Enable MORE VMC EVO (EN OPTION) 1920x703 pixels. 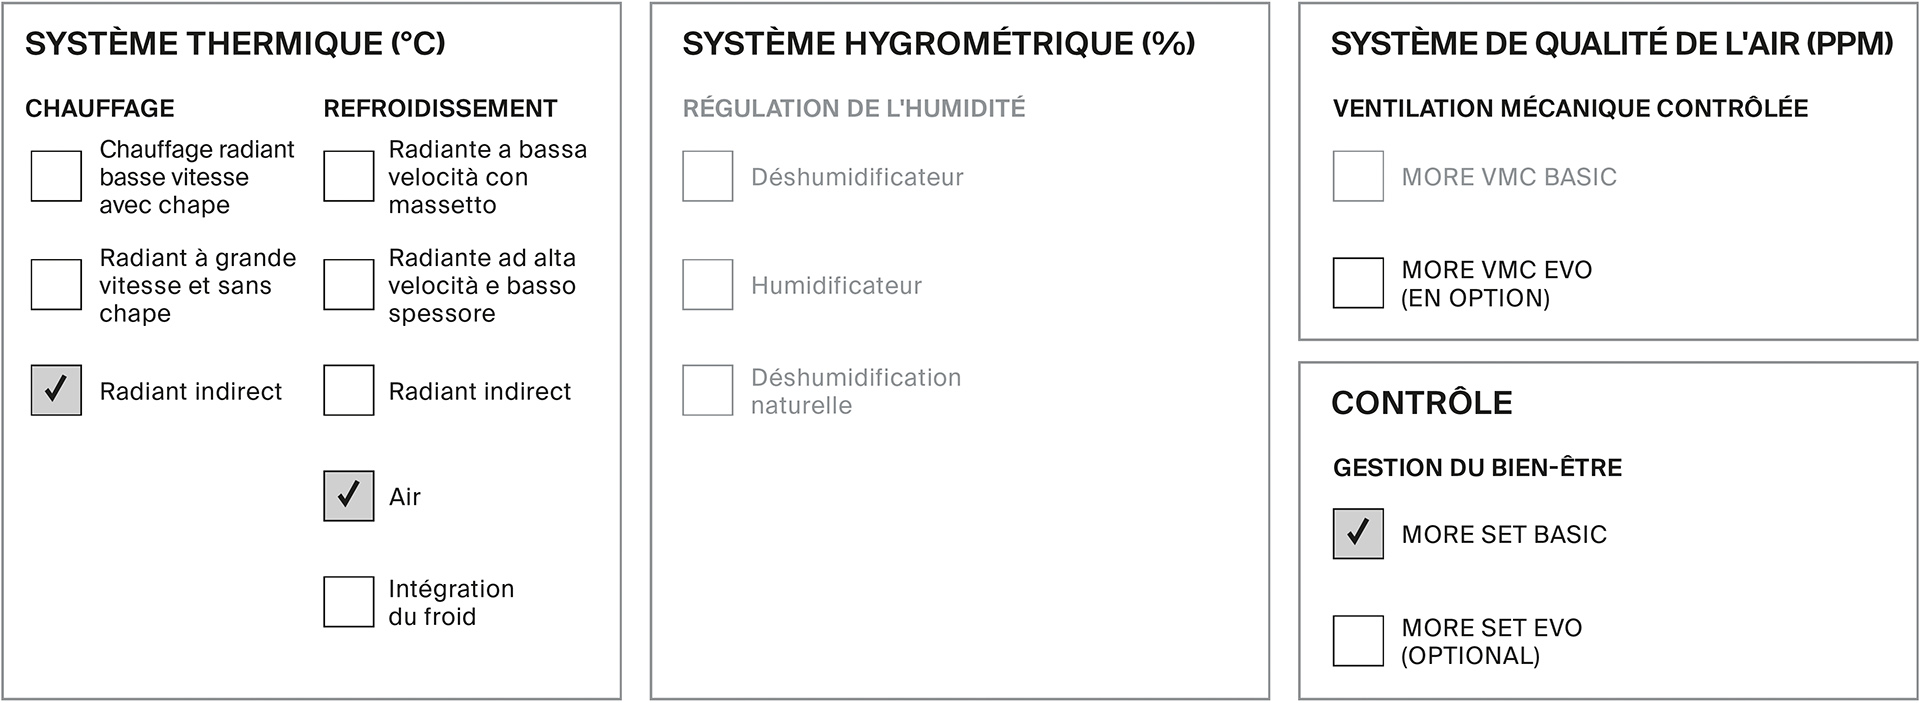[x=1358, y=283]
